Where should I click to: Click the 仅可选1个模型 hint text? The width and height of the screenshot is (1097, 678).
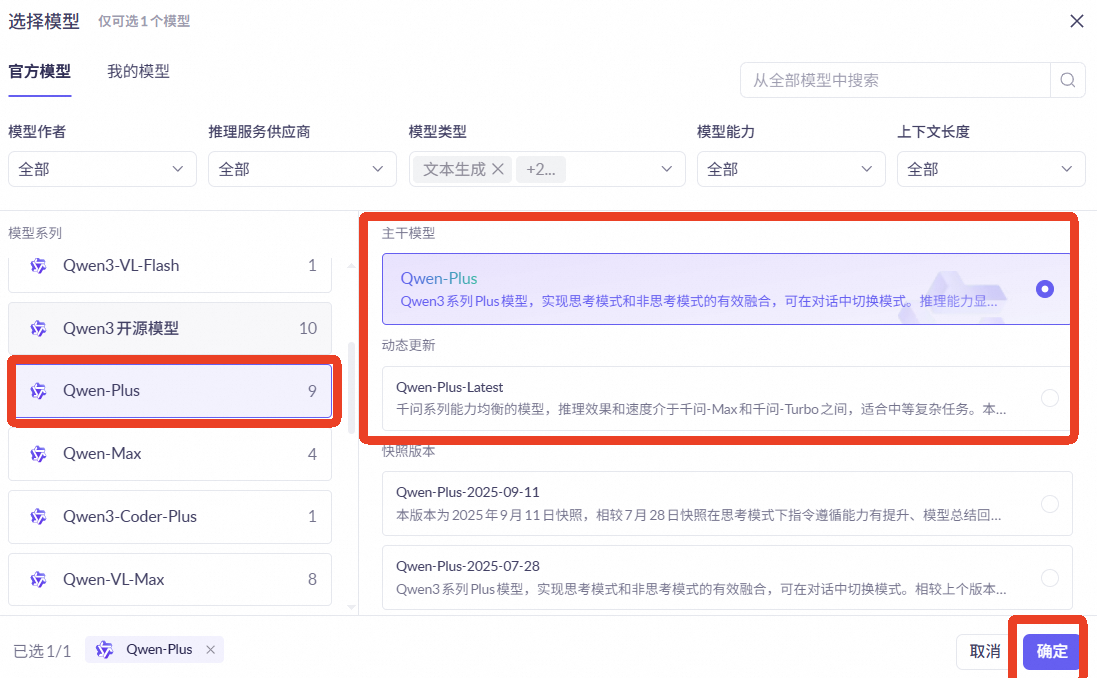click(x=144, y=21)
